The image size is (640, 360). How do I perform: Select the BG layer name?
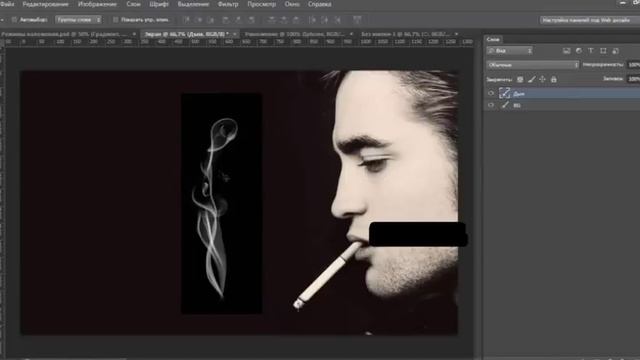tap(517, 105)
